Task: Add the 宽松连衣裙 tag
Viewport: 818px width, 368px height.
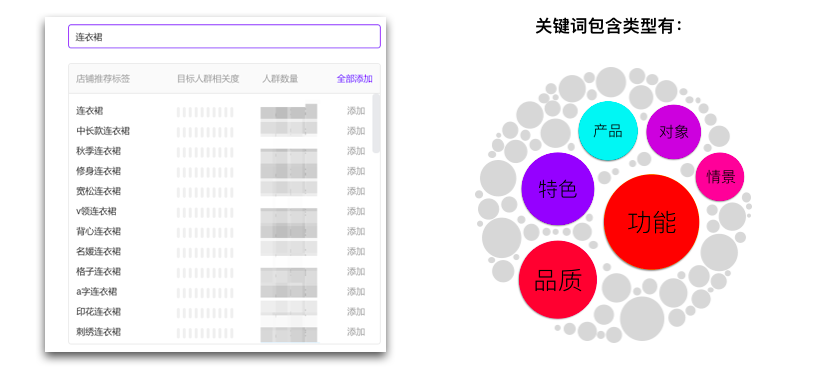Action: click(x=356, y=191)
